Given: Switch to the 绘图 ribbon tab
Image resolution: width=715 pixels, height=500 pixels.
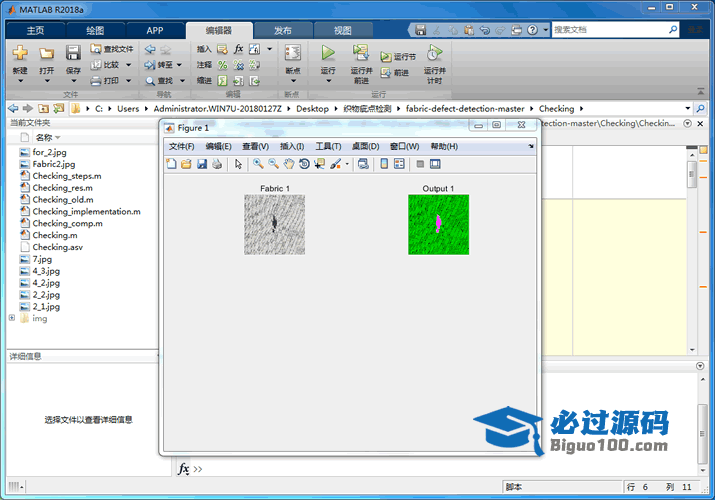Looking at the screenshot, I should (x=95, y=31).
